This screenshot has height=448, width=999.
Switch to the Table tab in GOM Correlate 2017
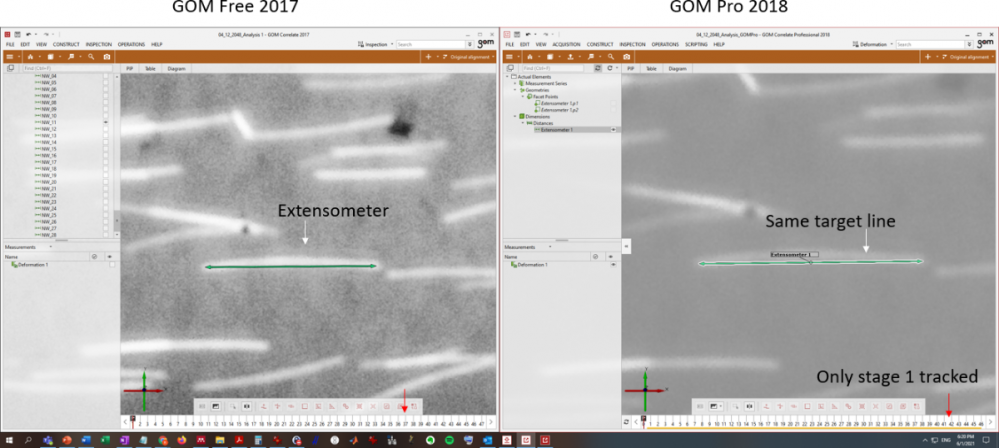pyautogui.click(x=150, y=68)
